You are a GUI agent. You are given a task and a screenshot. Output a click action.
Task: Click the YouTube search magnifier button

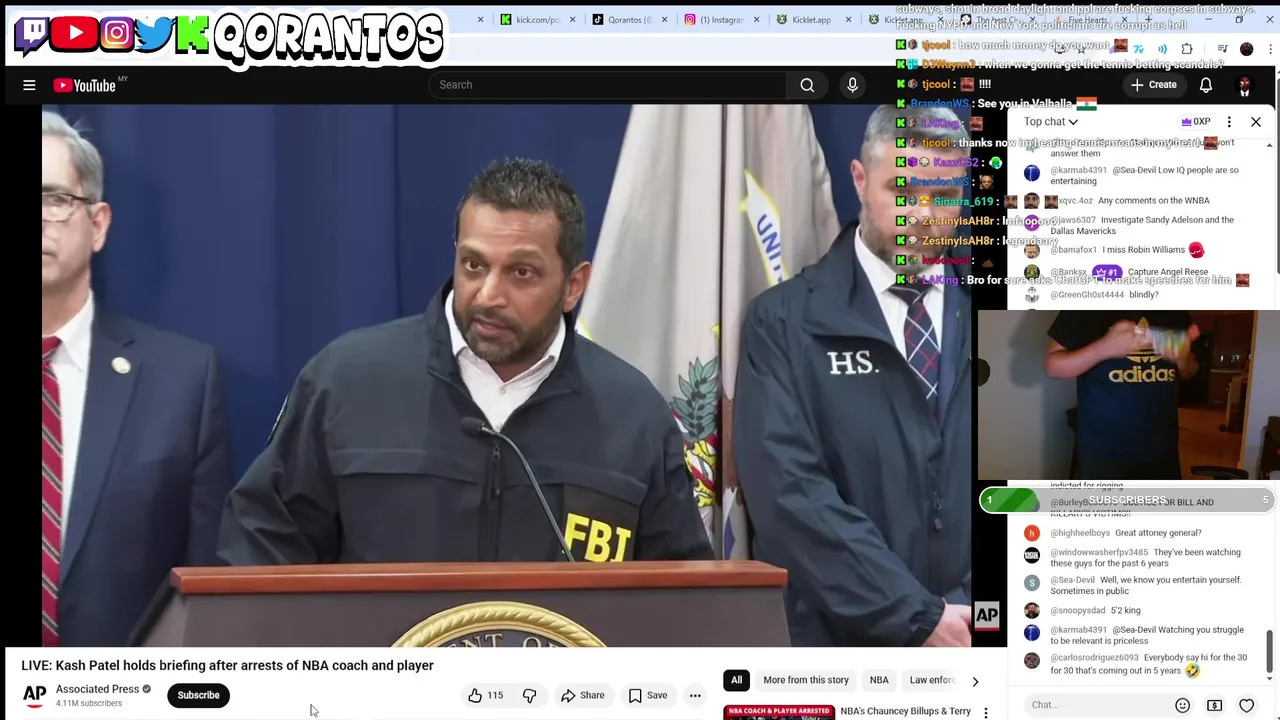pyautogui.click(x=807, y=85)
